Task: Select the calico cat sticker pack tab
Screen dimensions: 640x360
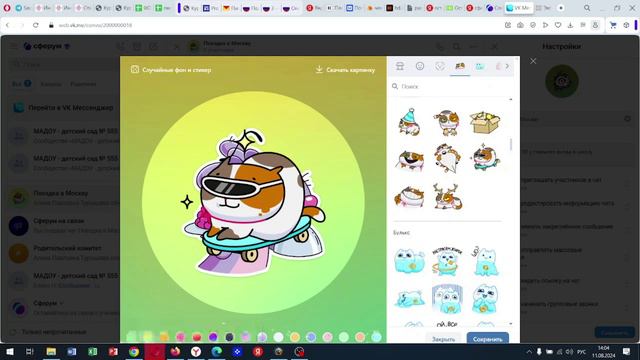Action: tap(460, 66)
